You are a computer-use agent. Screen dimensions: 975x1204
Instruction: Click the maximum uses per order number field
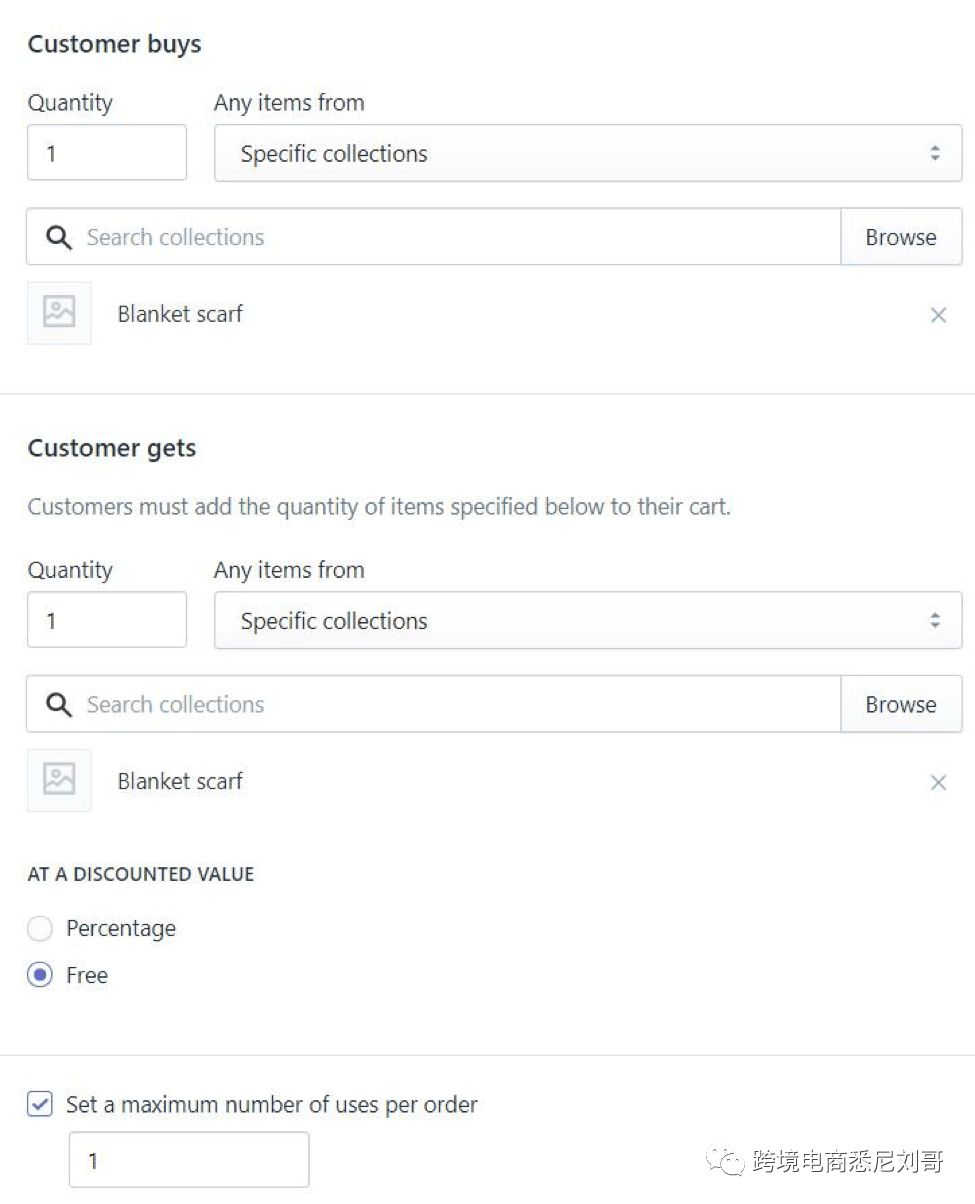click(189, 1160)
